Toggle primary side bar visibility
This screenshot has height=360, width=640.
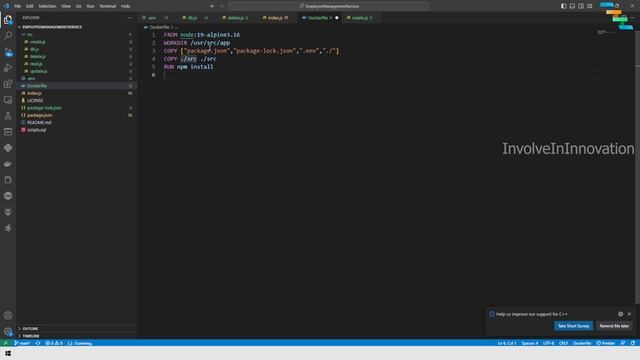click(x=564, y=6)
